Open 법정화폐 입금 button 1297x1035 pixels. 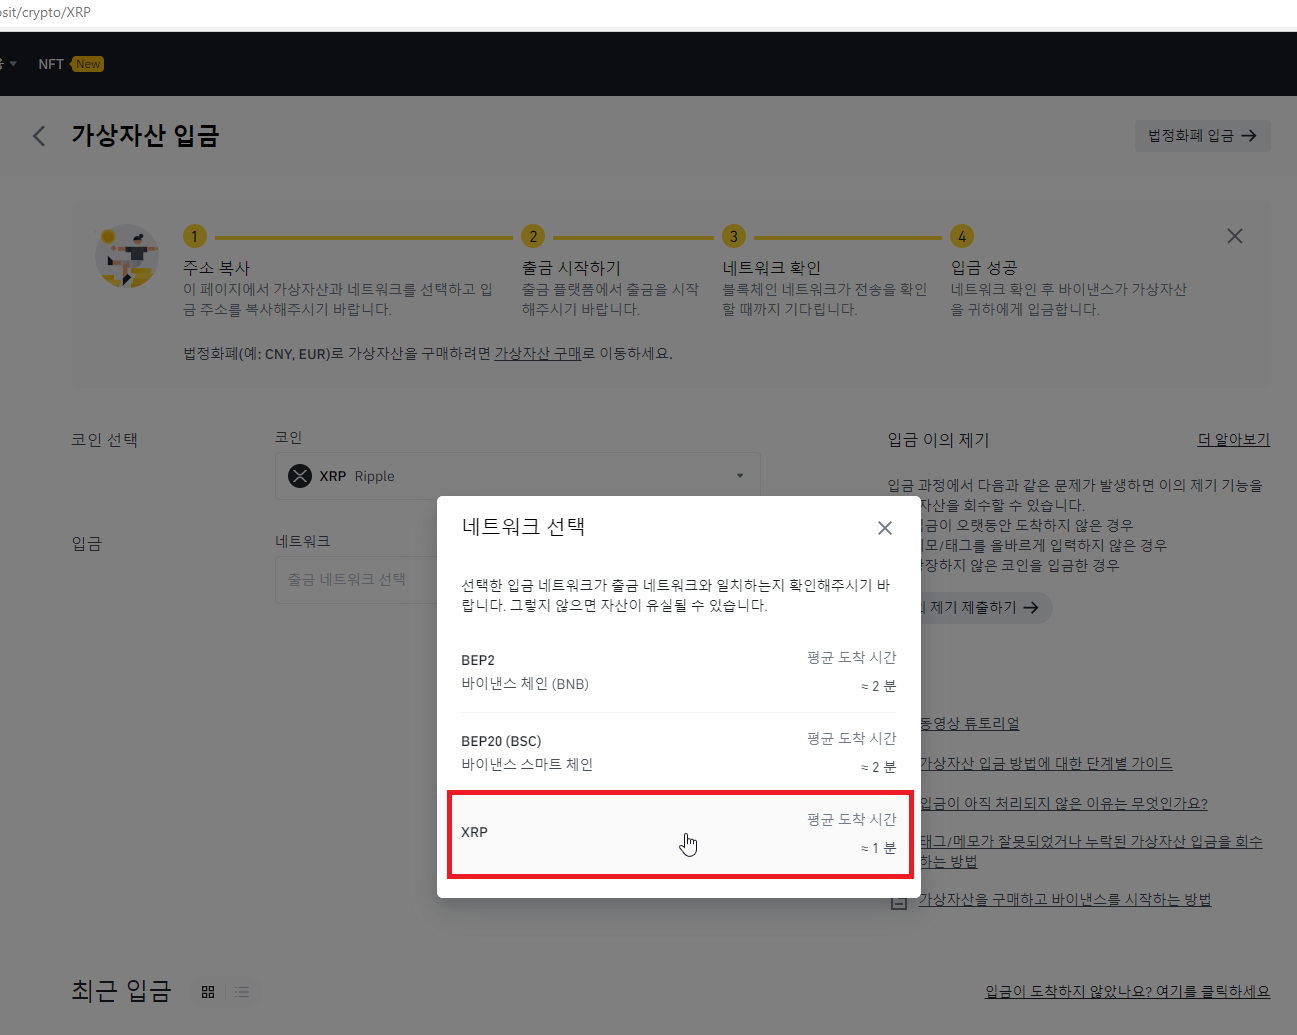pyautogui.click(x=1202, y=136)
